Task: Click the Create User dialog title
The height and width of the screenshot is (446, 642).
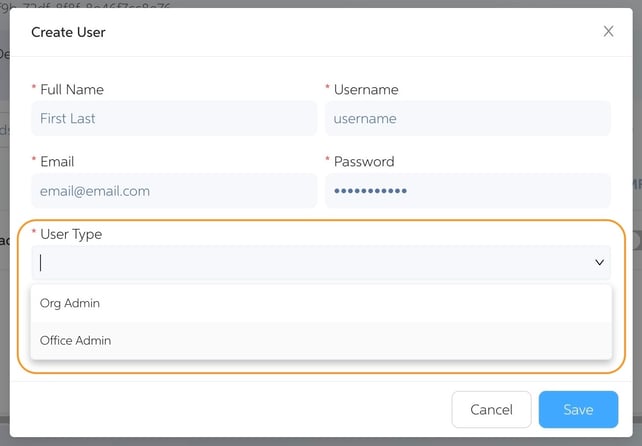Action: tap(68, 32)
